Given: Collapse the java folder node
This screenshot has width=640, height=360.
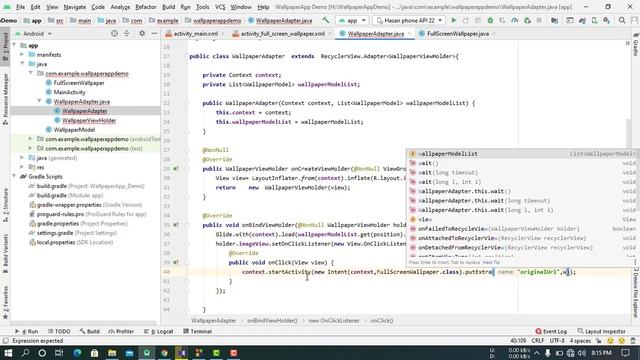Looking at the screenshot, I should pyautogui.click(x=22, y=64).
